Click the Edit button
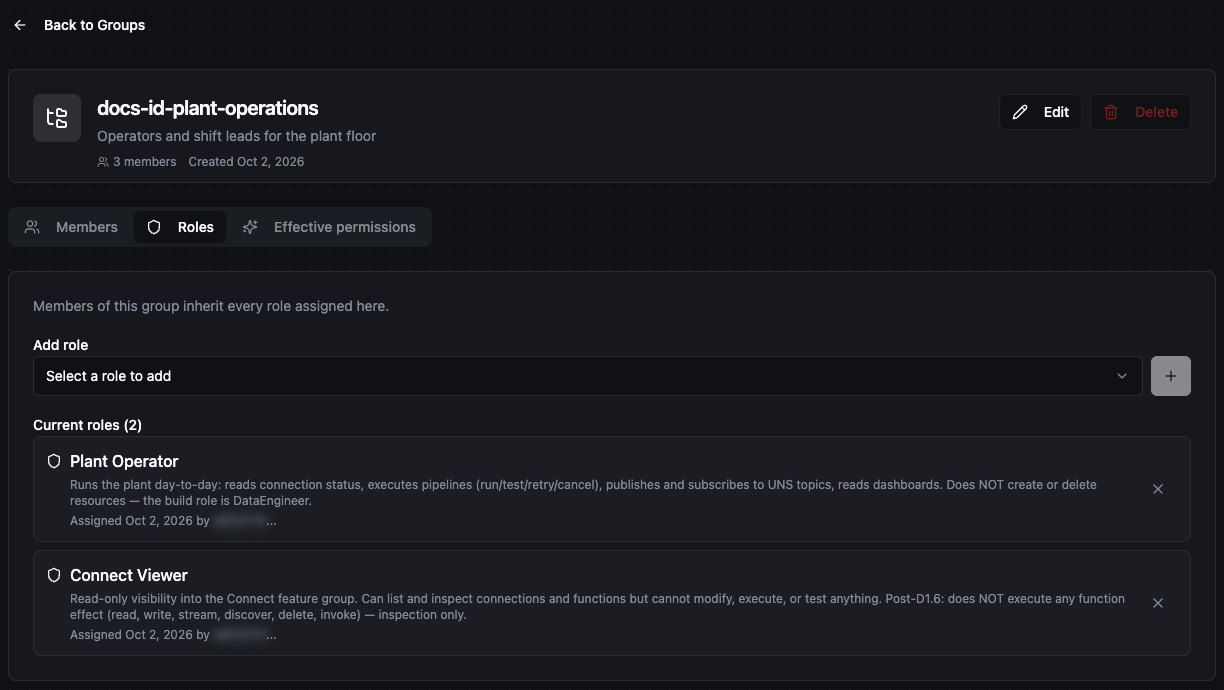1224x690 pixels. [x=1040, y=112]
